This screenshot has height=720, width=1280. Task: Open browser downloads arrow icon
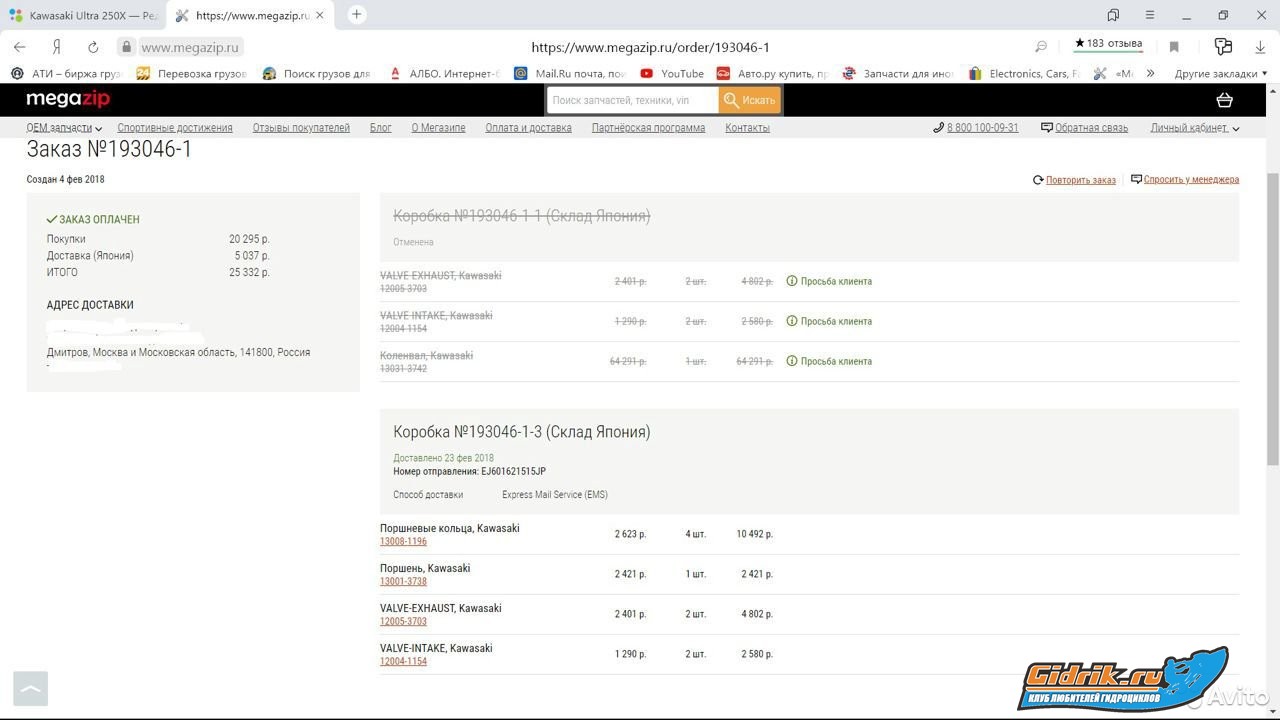(x=1260, y=47)
